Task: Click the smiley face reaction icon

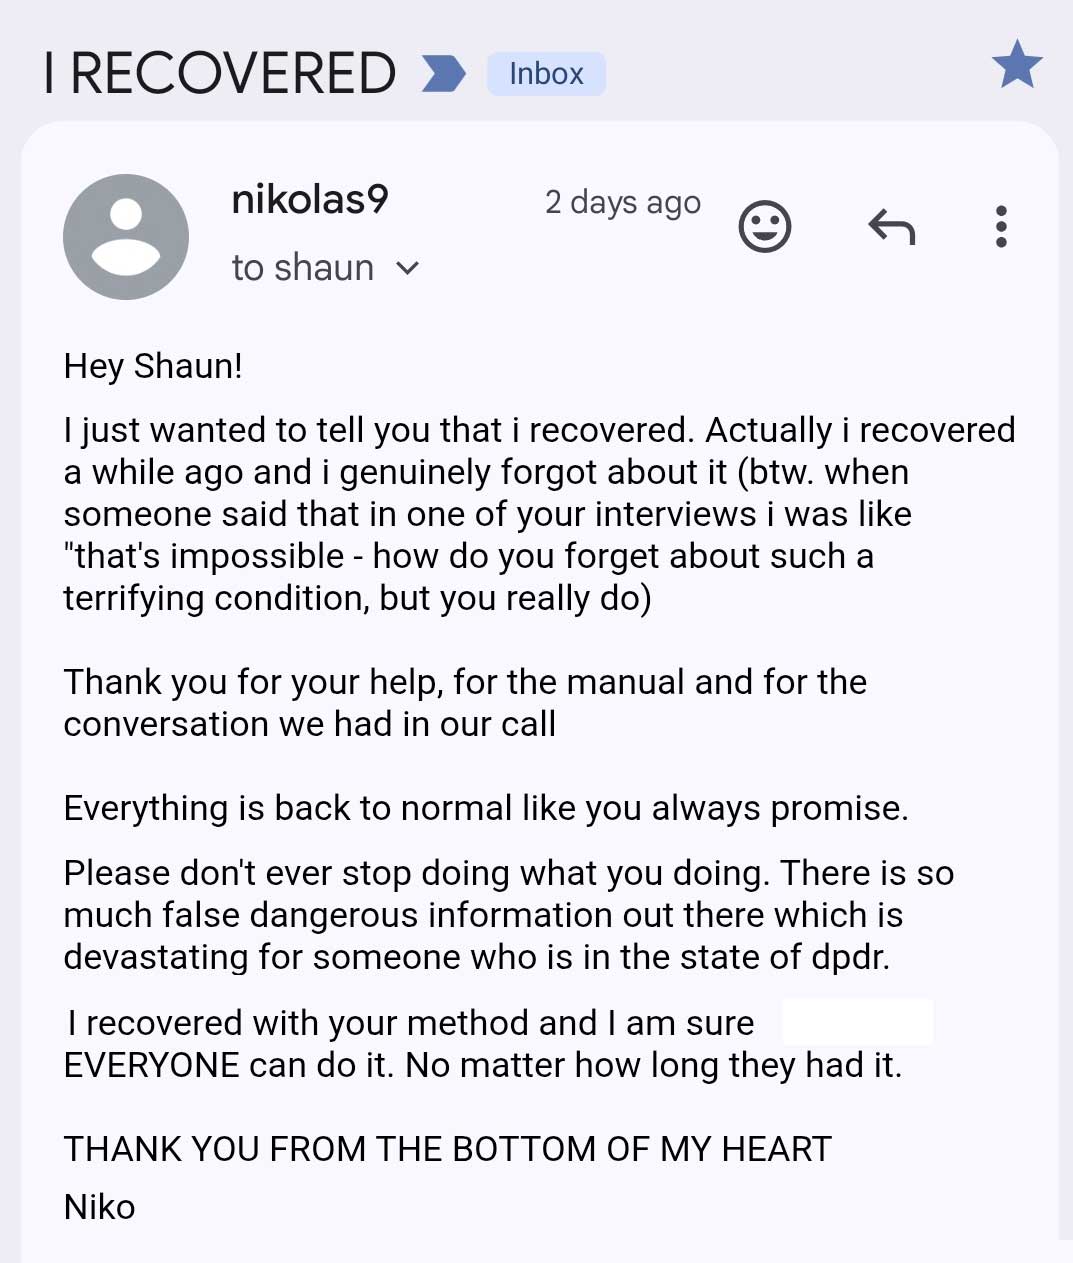Action: [765, 226]
